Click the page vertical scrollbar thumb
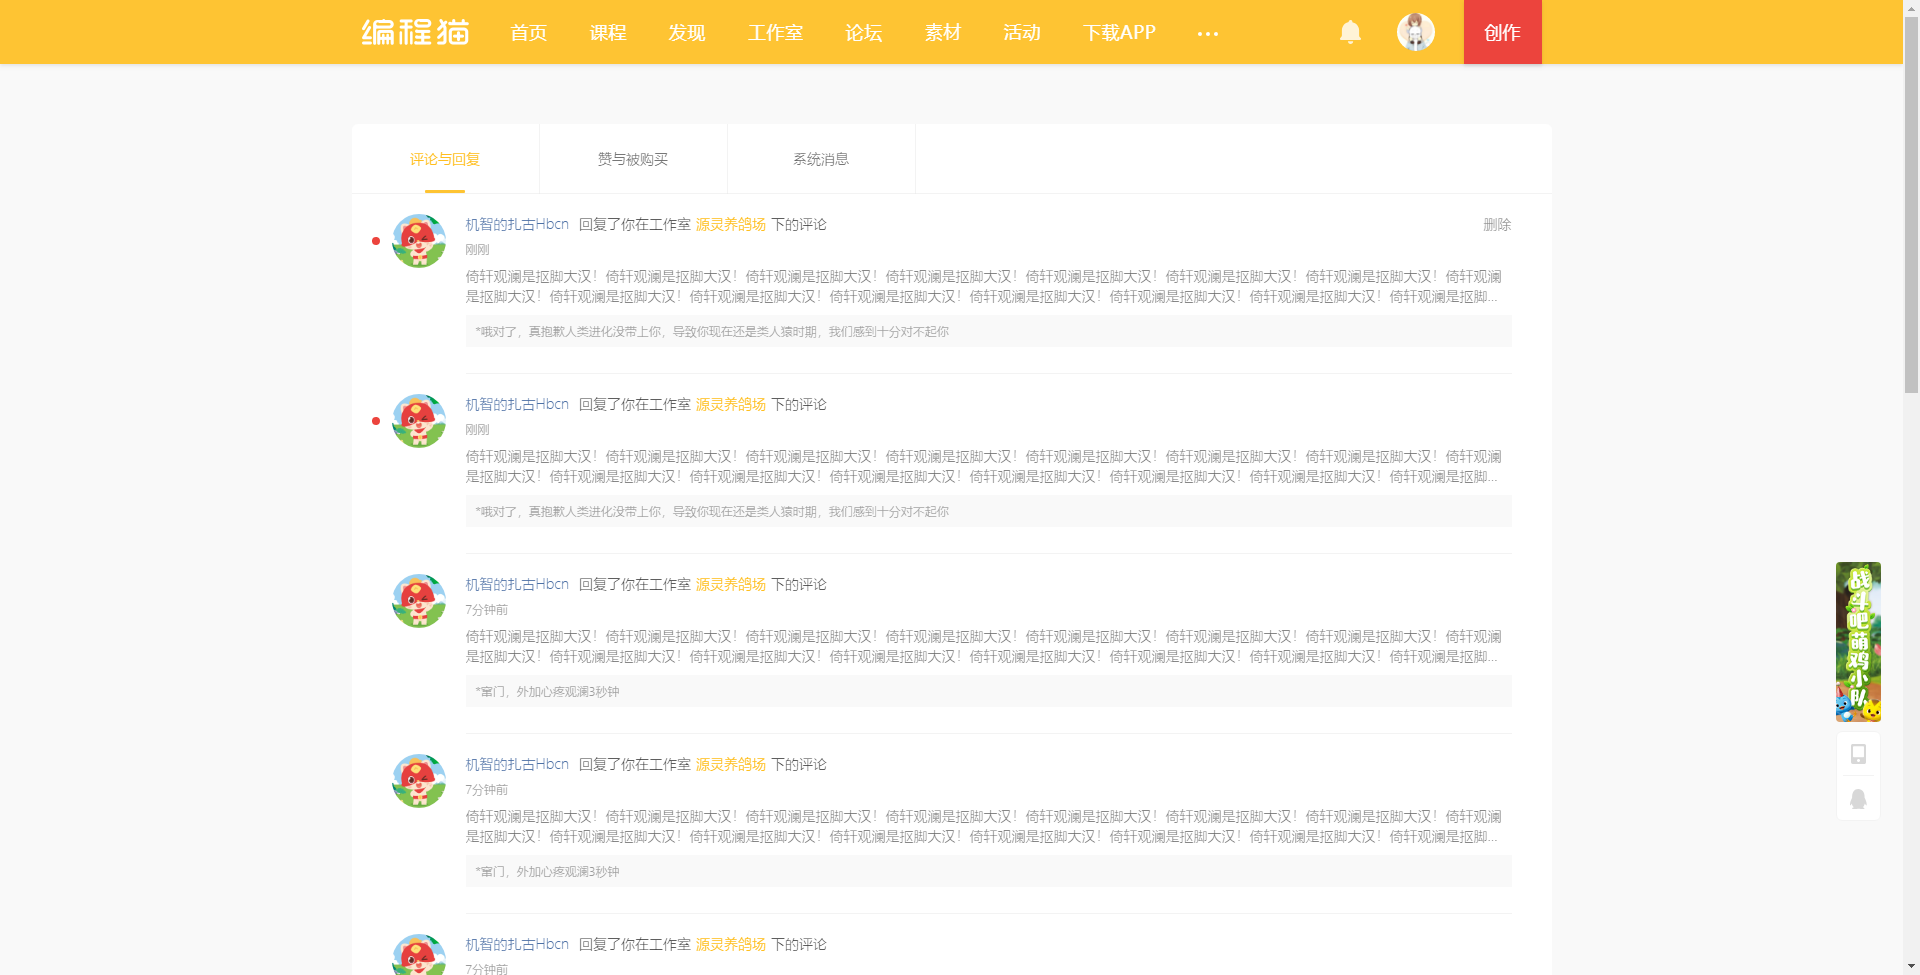 pyautogui.click(x=1911, y=205)
